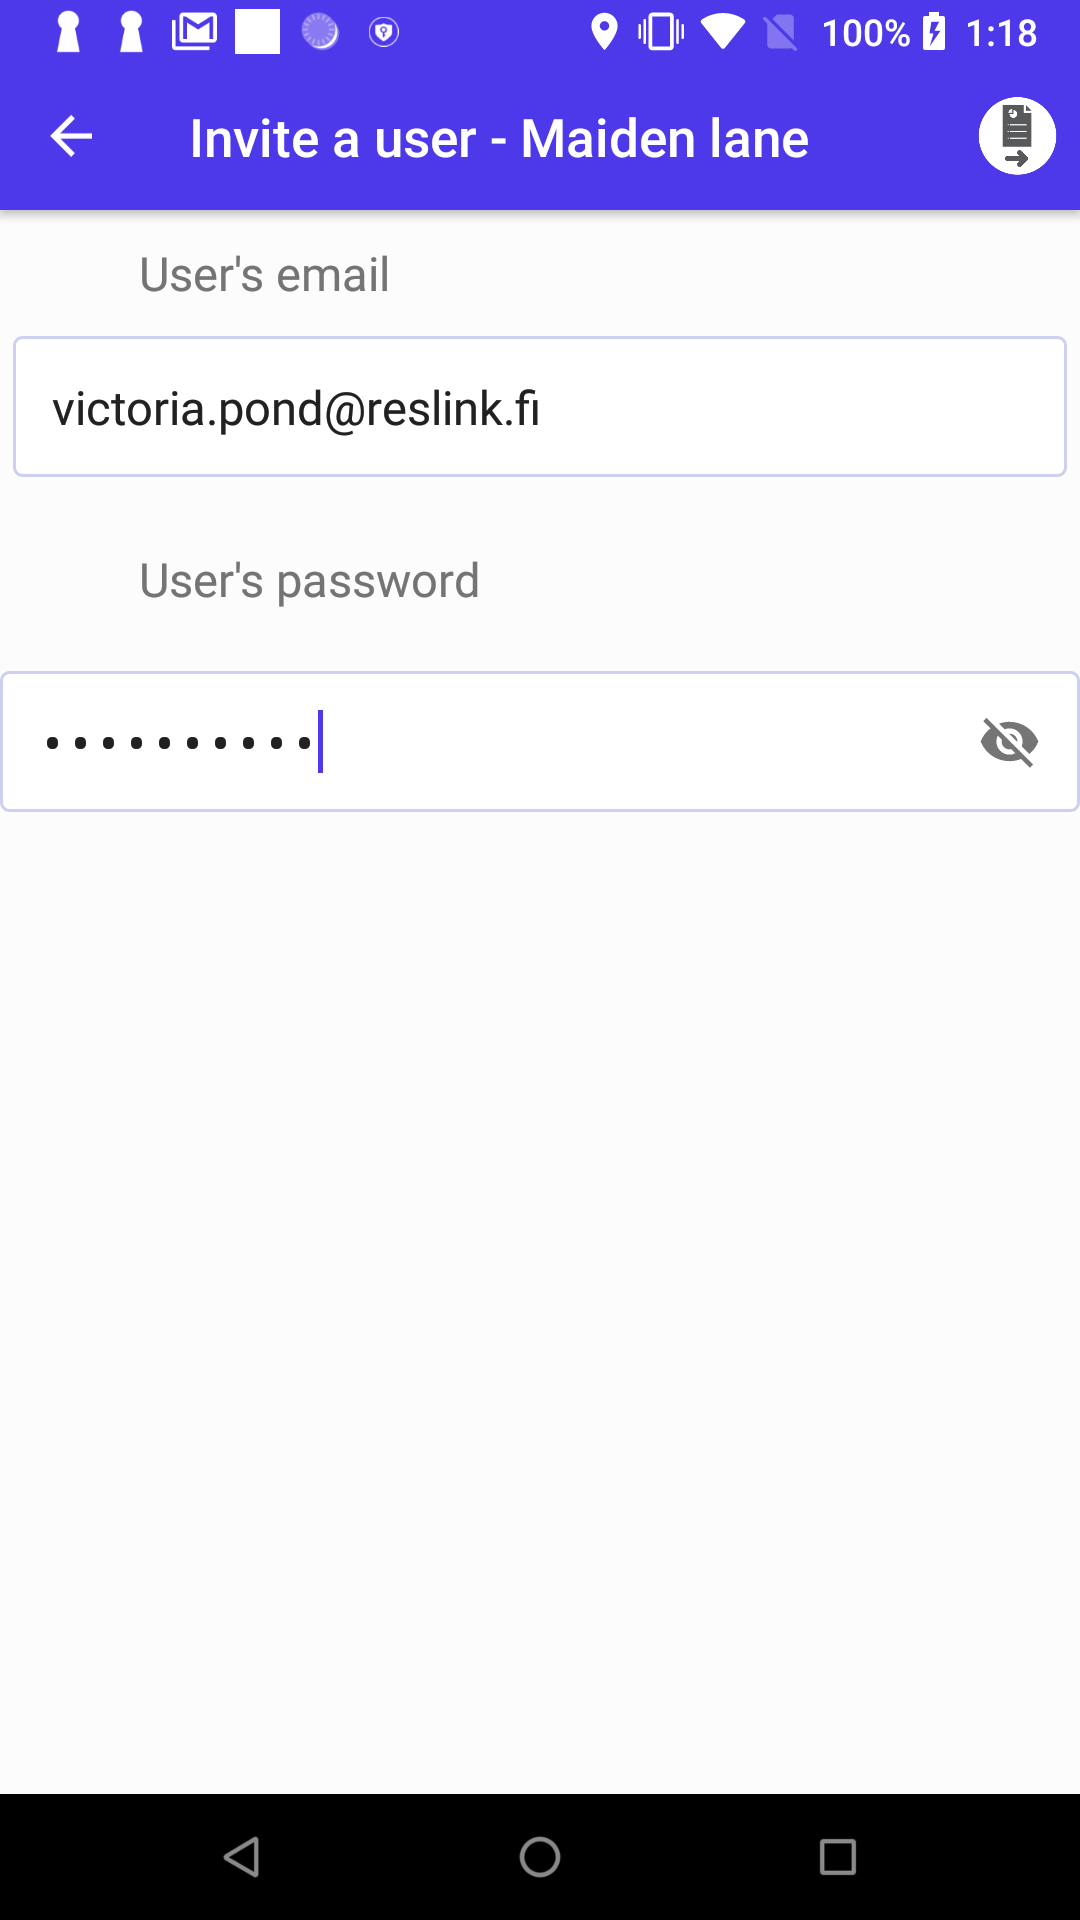Tap the Gmail notification icon
The image size is (1080, 1920).
[194, 32]
